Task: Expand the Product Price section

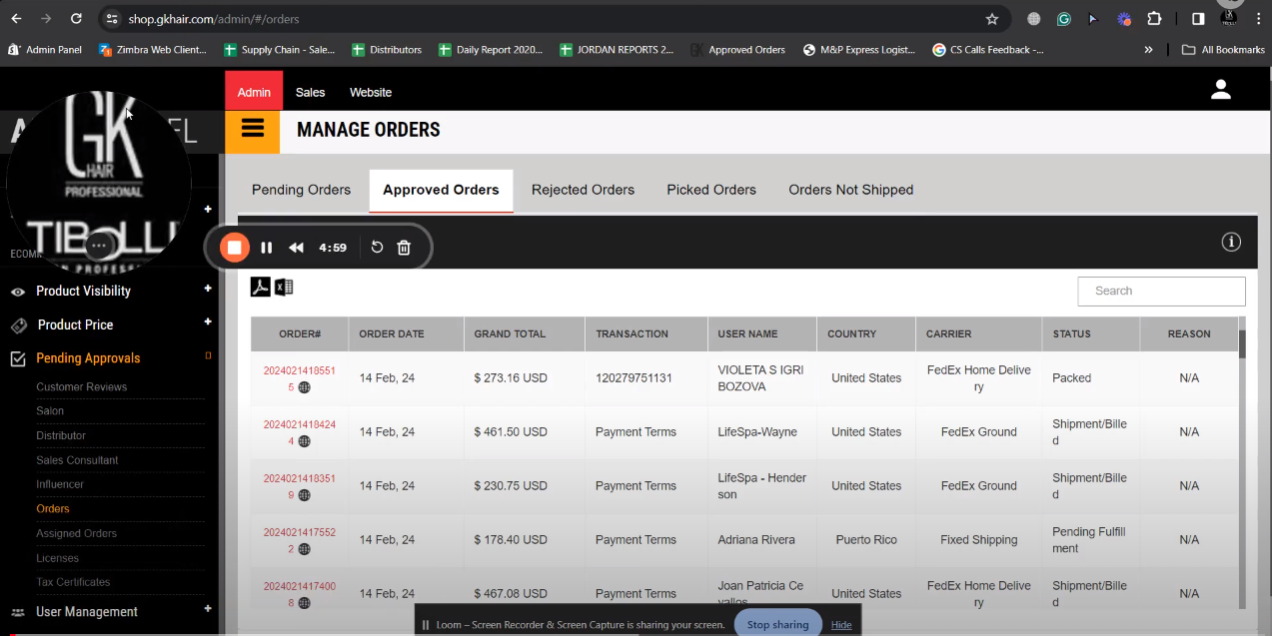Action: coord(208,322)
